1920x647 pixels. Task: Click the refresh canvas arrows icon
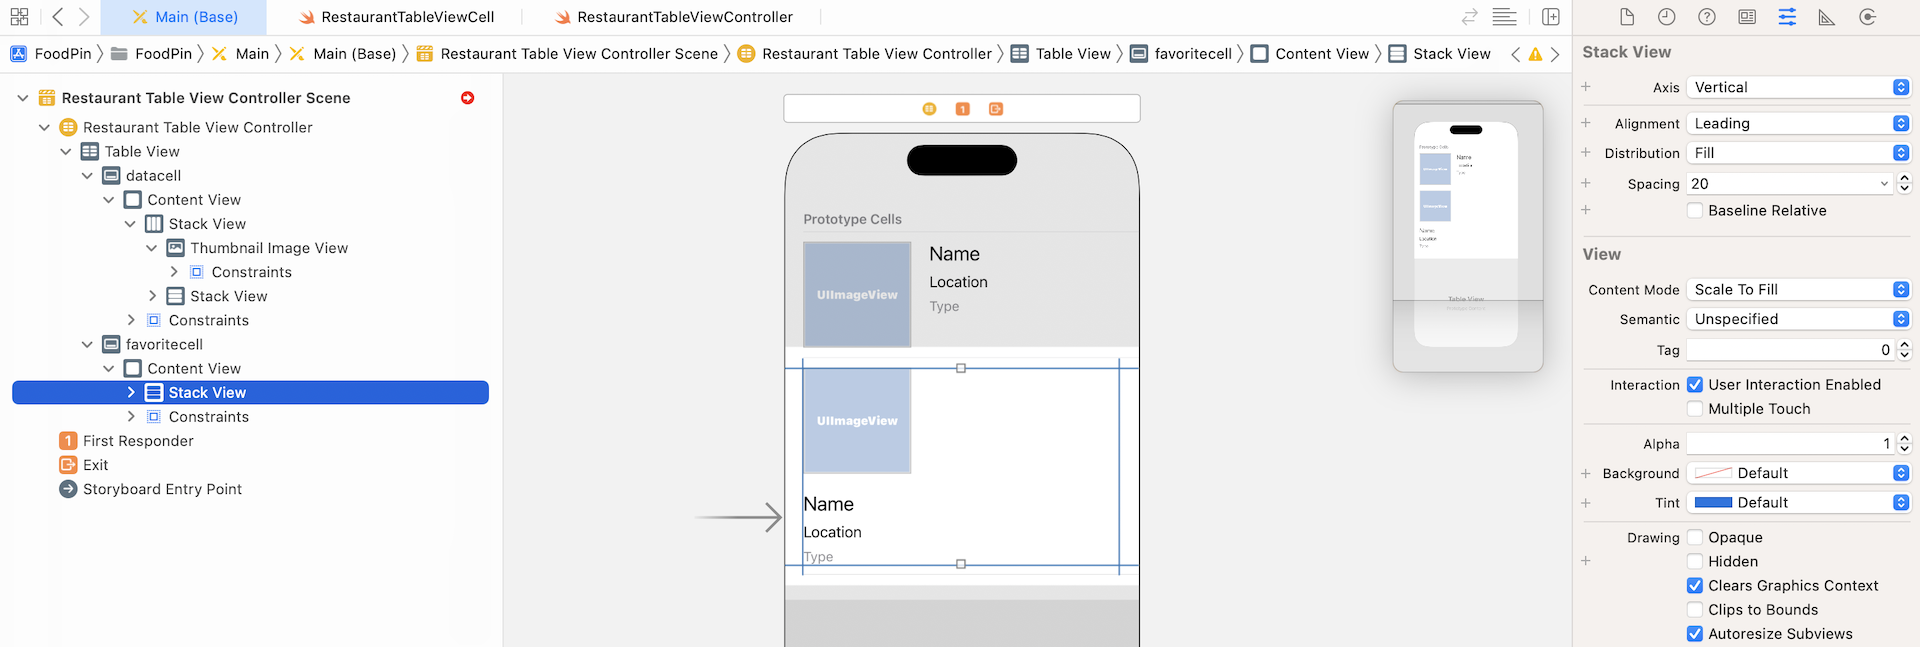pos(1469,17)
